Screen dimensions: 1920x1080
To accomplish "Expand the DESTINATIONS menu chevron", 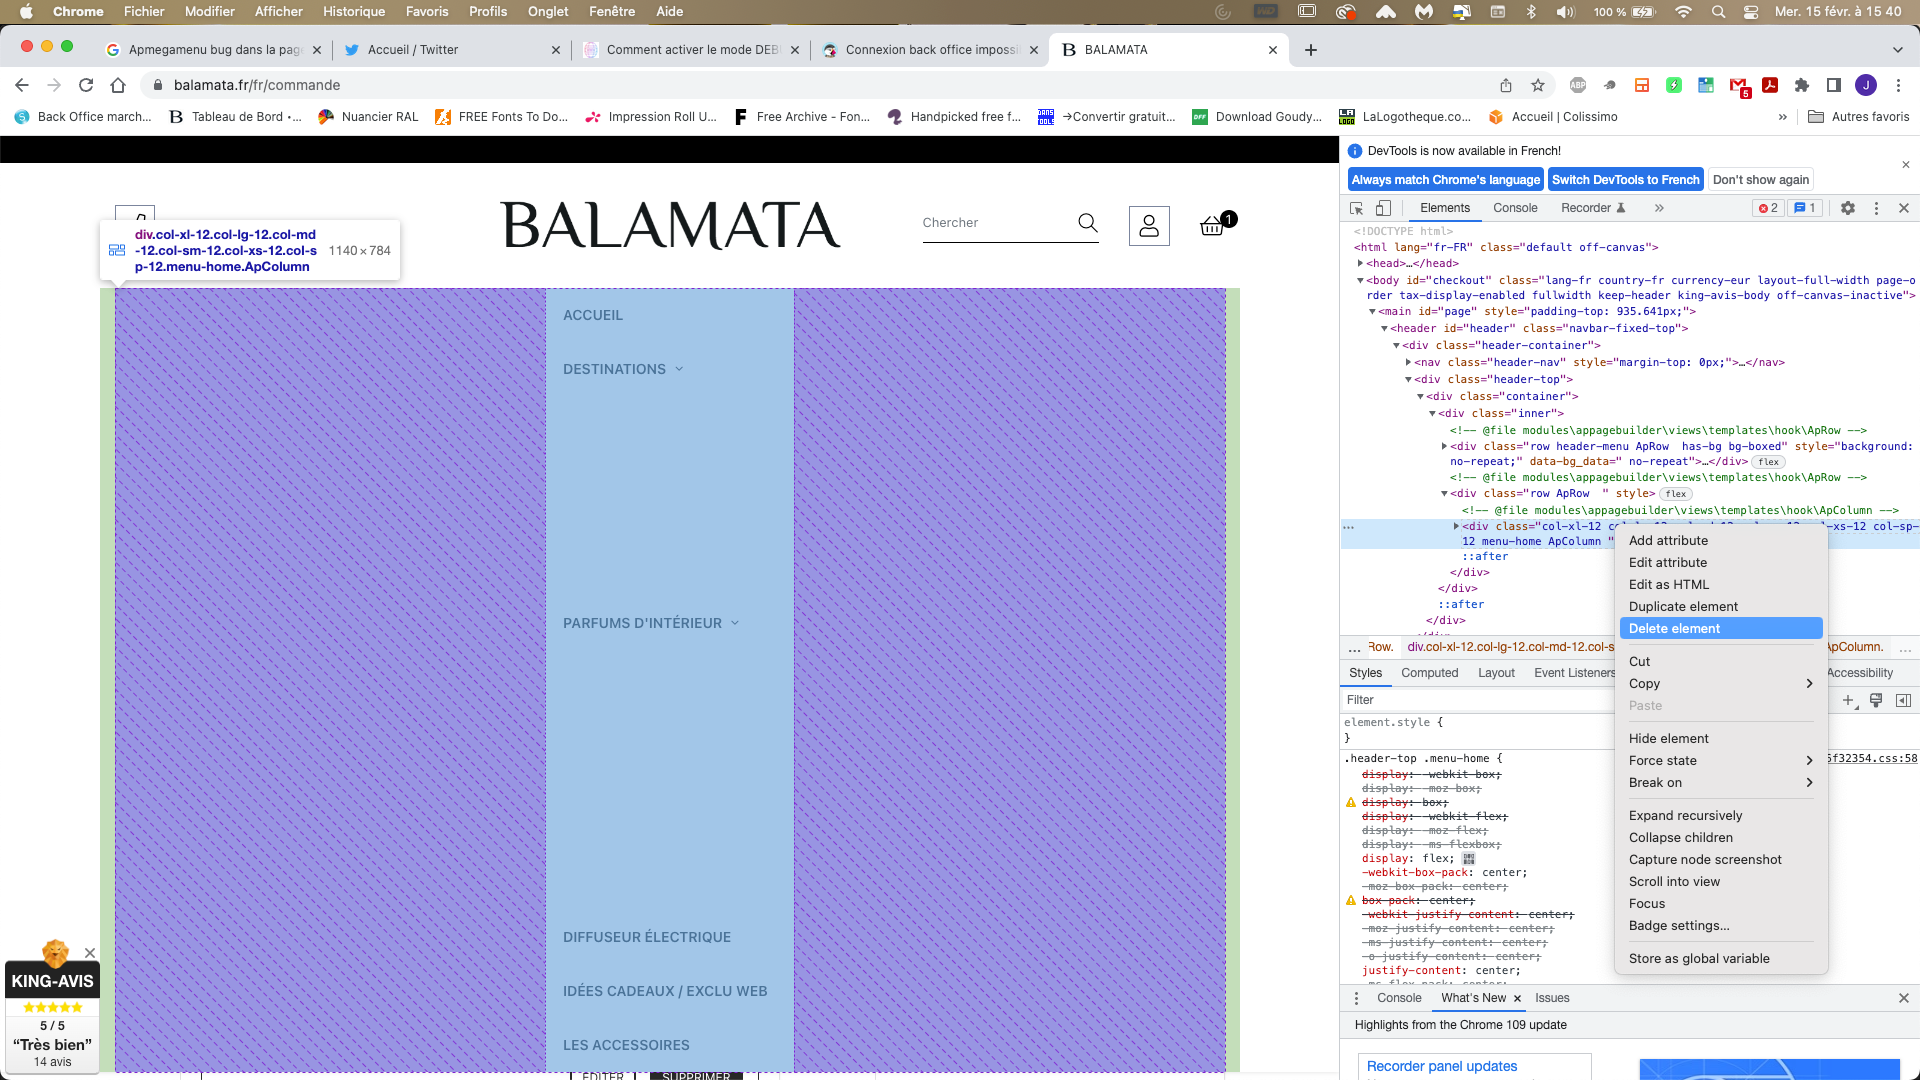I will pyautogui.click(x=679, y=369).
